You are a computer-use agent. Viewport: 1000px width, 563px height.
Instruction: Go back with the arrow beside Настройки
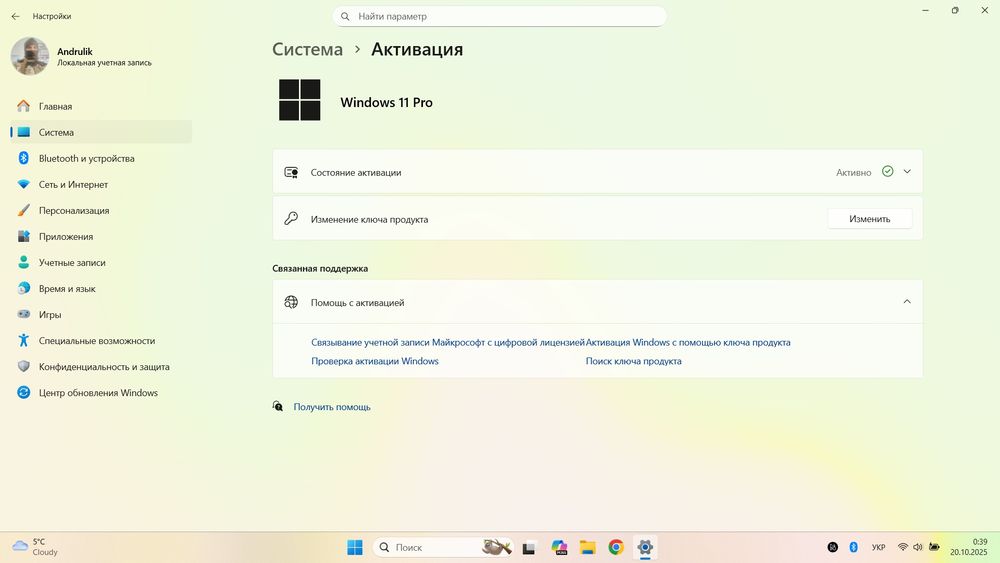click(15, 17)
